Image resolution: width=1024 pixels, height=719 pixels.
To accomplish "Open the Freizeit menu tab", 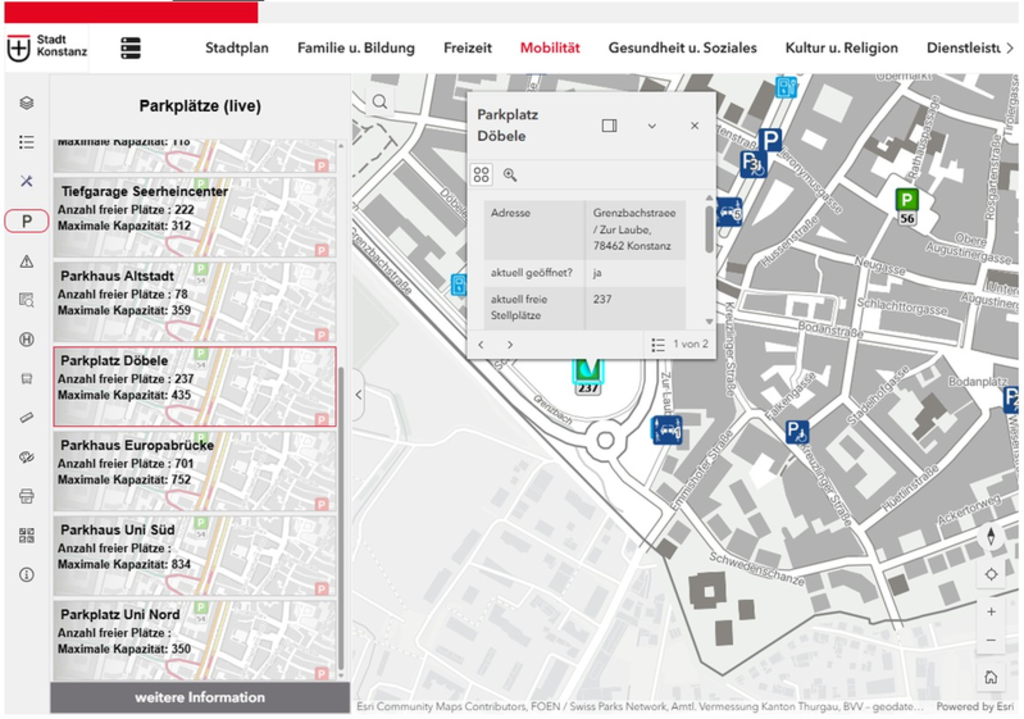I will click(x=467, y=48).
